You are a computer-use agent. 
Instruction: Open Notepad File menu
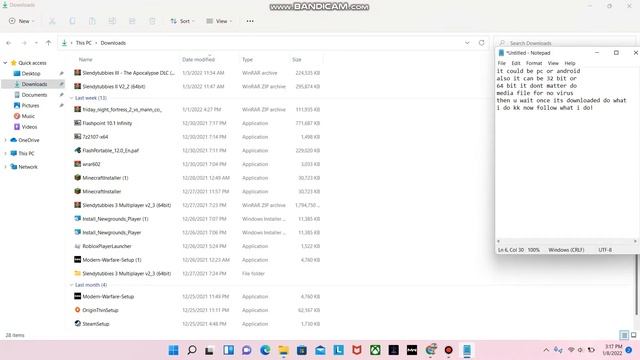[502, 63]
